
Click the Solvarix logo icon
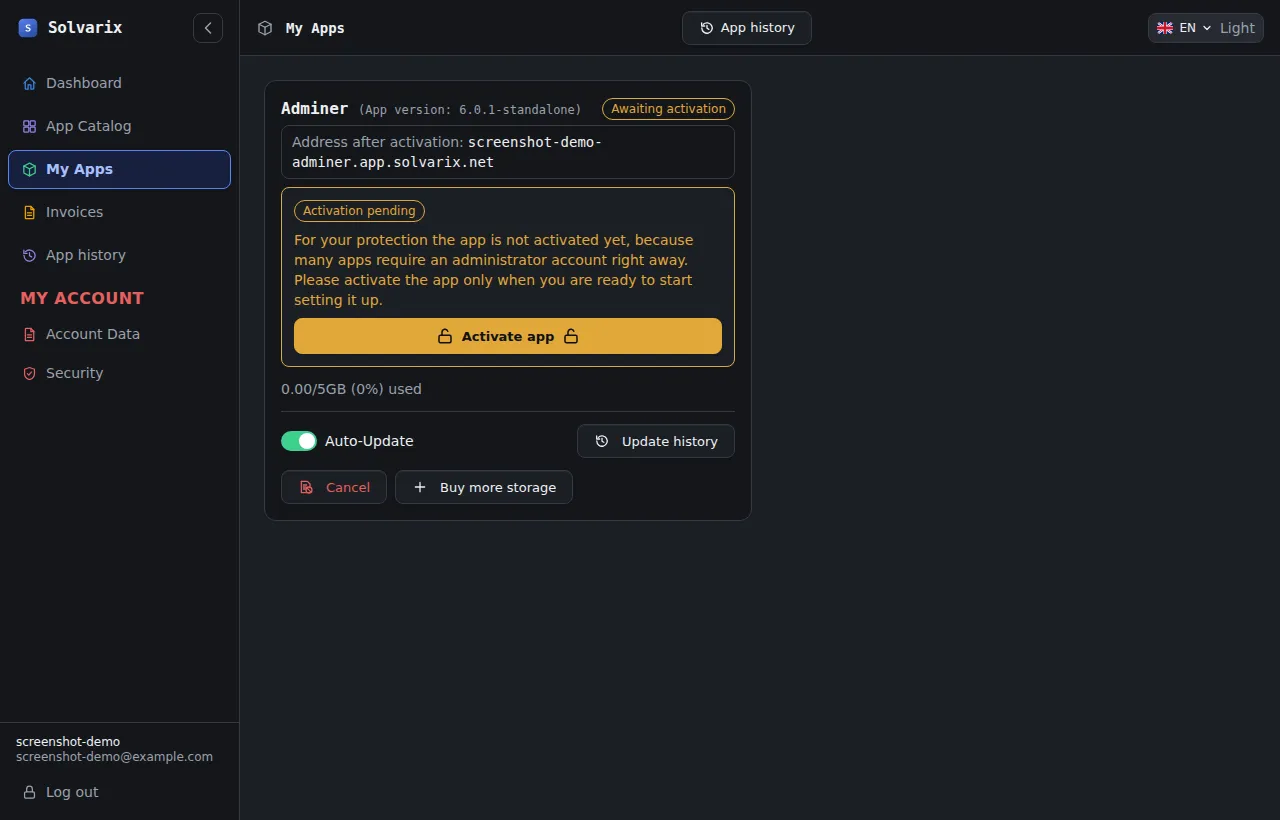(28, 28)
